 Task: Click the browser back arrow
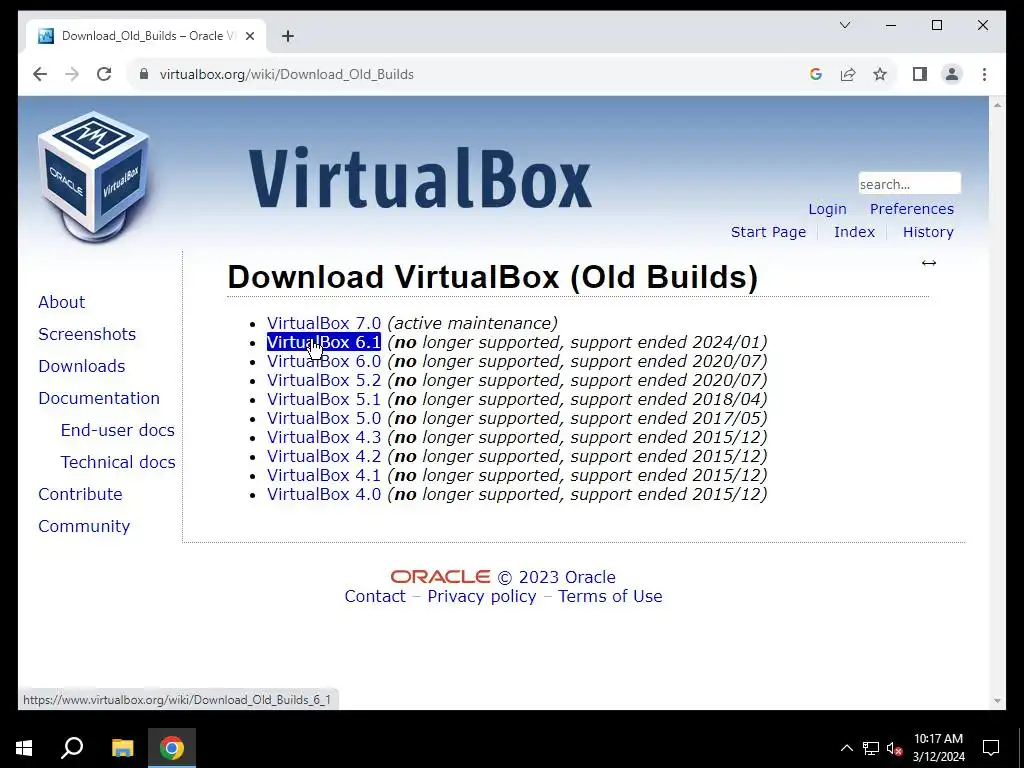point(40,74)
